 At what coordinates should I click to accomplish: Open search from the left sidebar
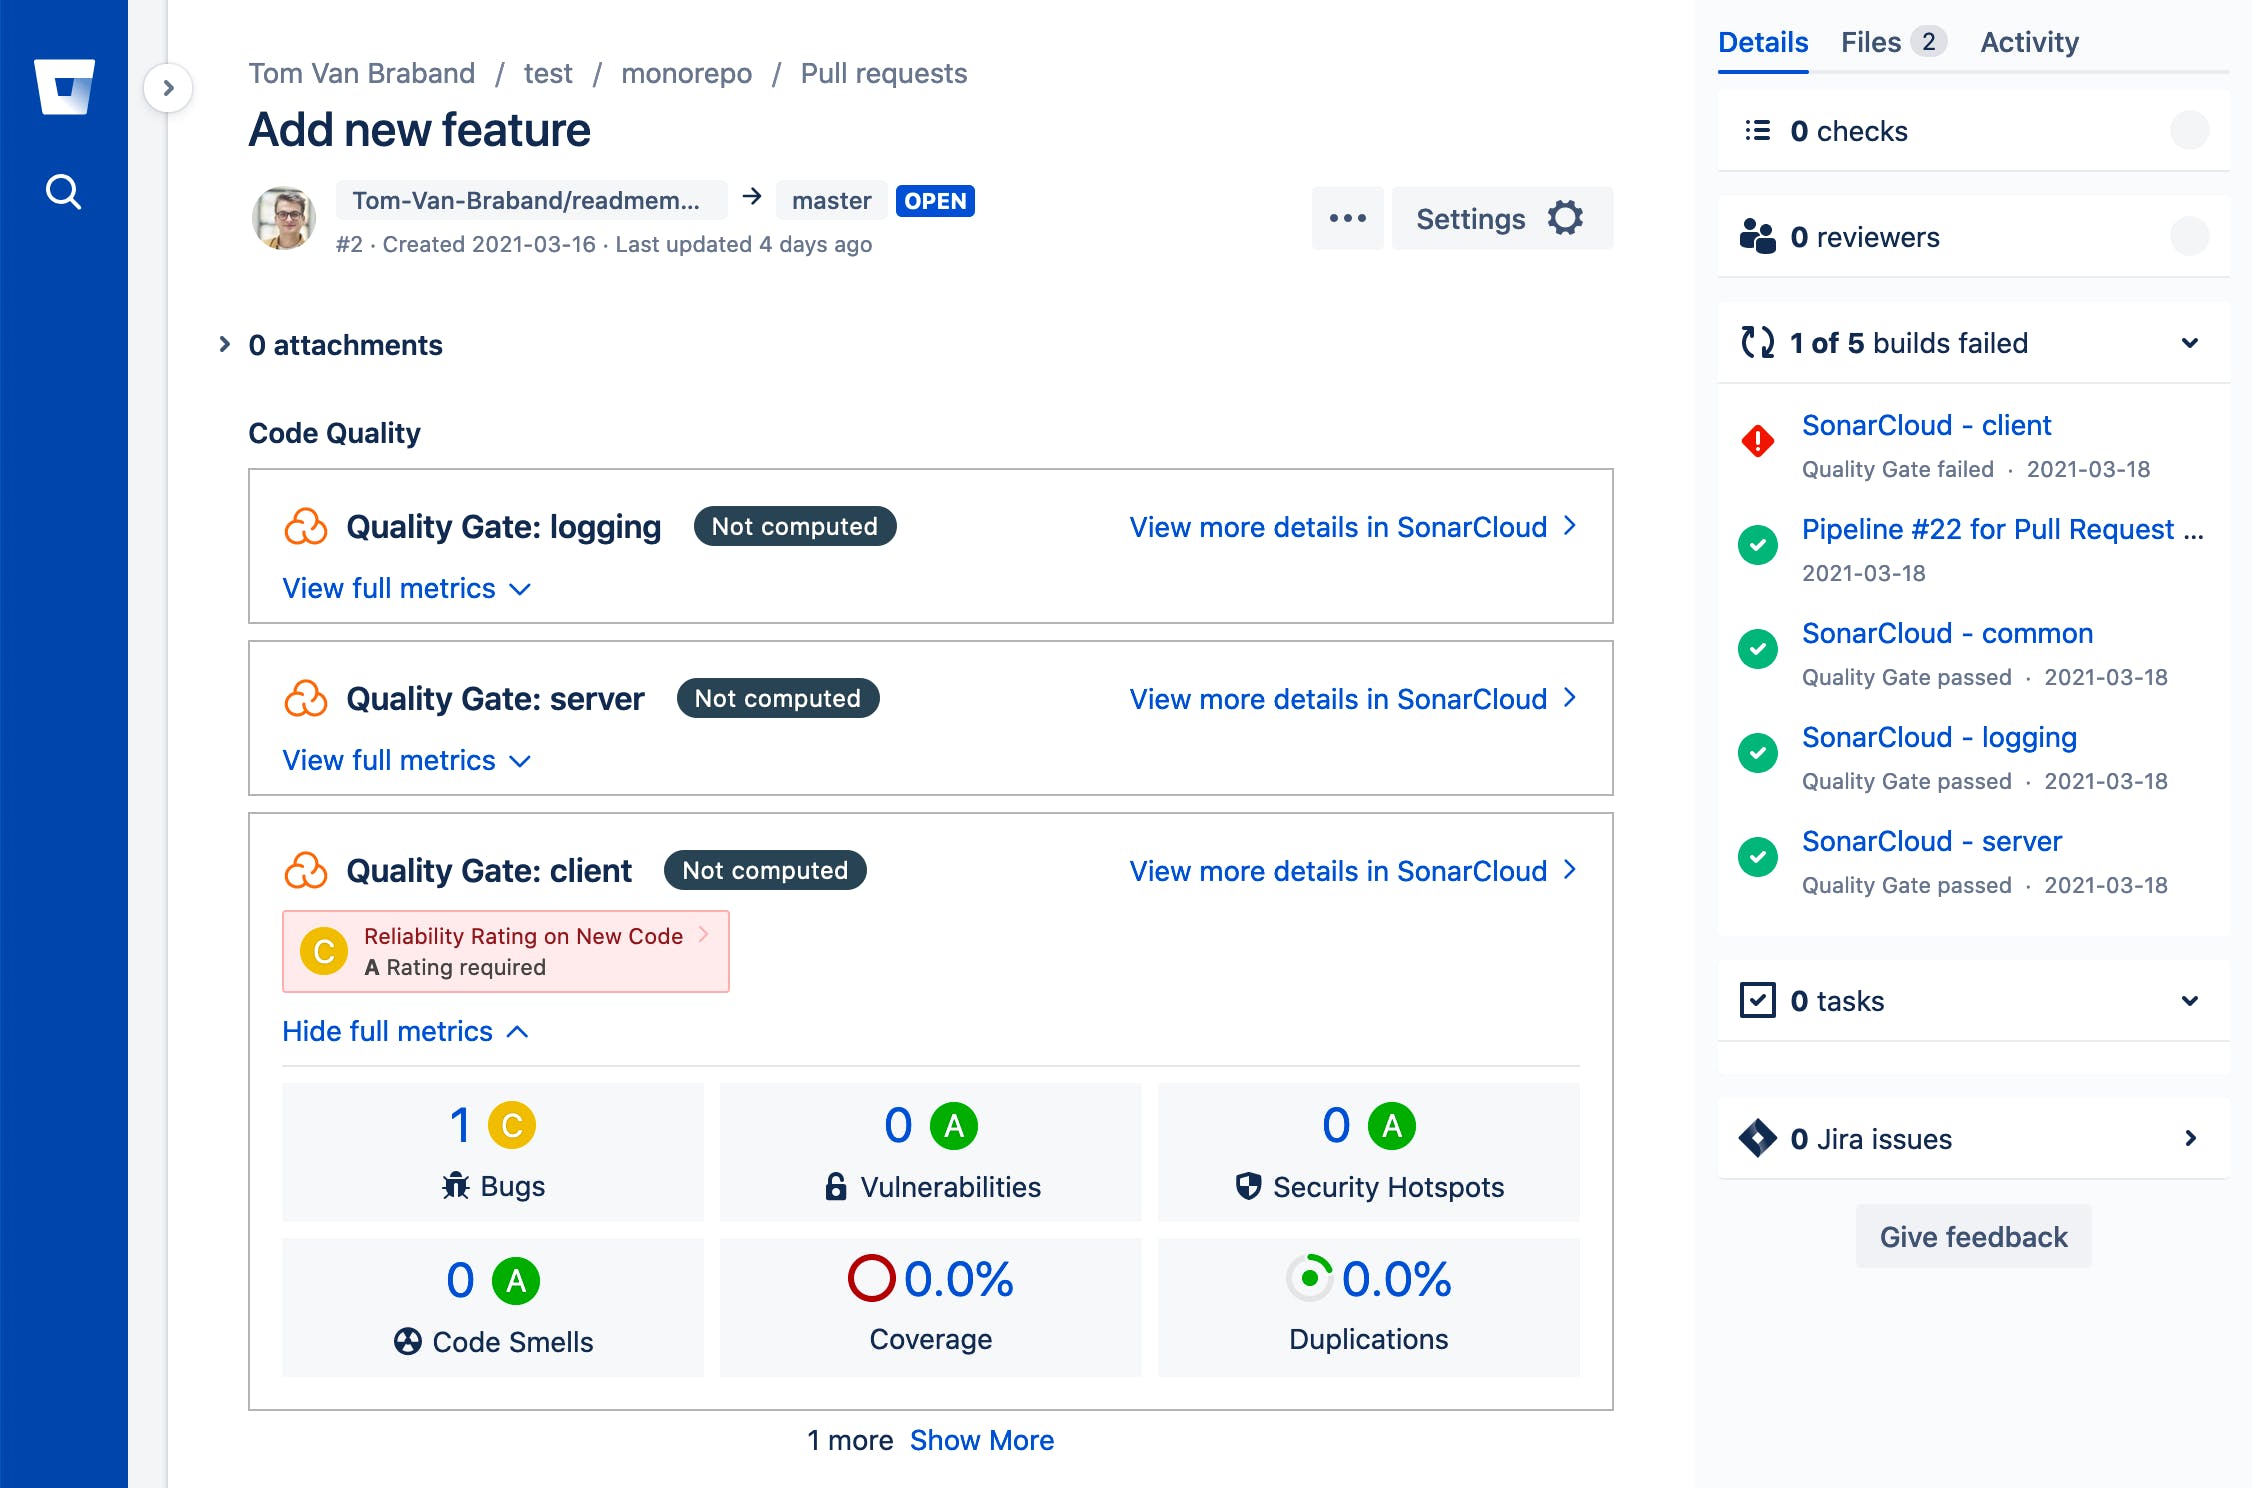click(63, 191)
